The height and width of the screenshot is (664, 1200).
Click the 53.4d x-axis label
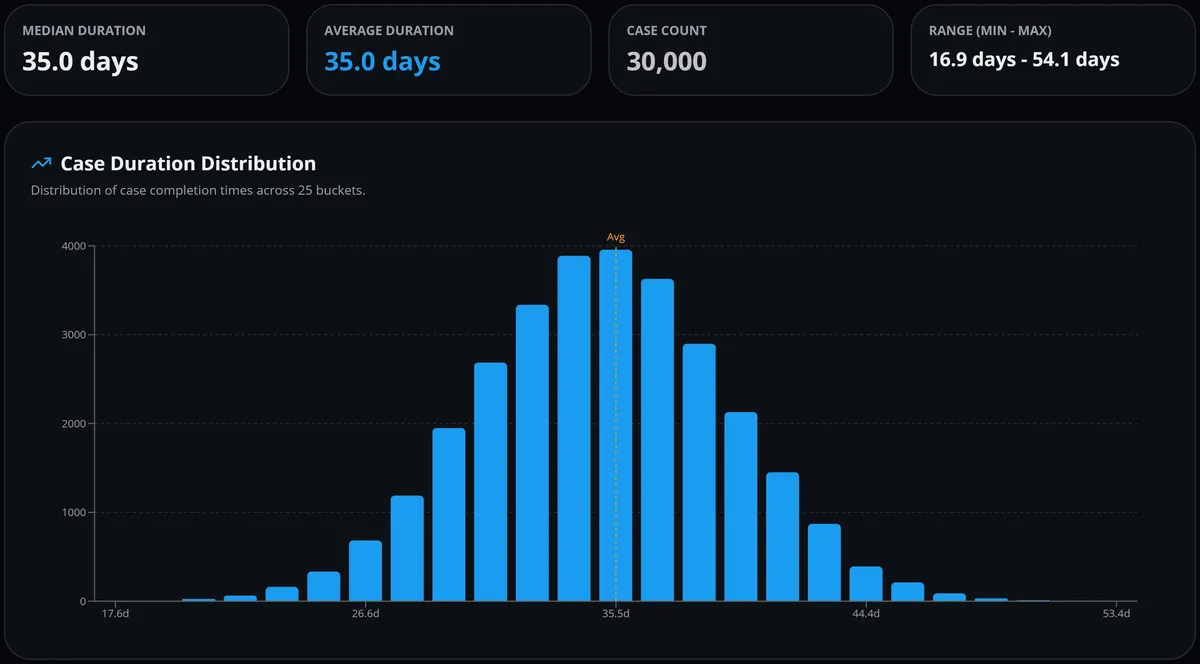[x=1116, y=614]
